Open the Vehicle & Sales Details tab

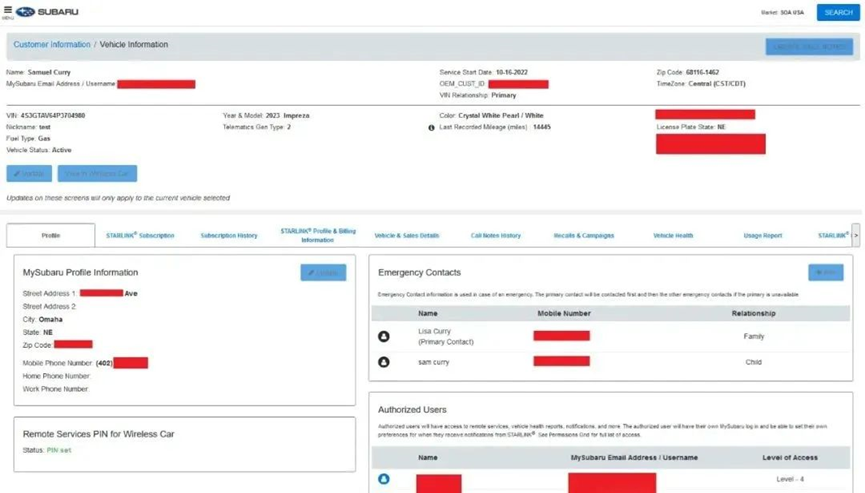pyautogui.click(x=407, y=235)
